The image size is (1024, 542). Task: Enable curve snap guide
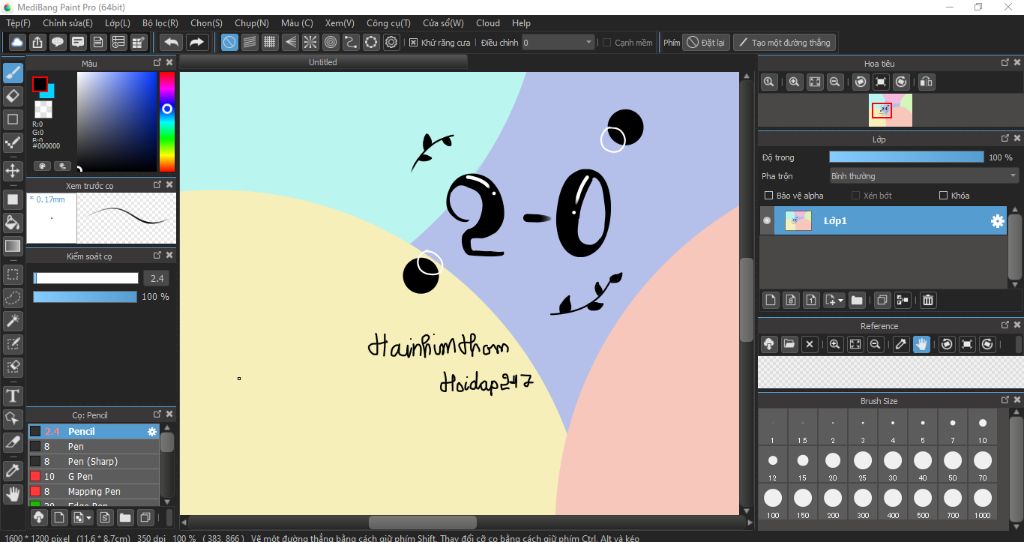351,42
